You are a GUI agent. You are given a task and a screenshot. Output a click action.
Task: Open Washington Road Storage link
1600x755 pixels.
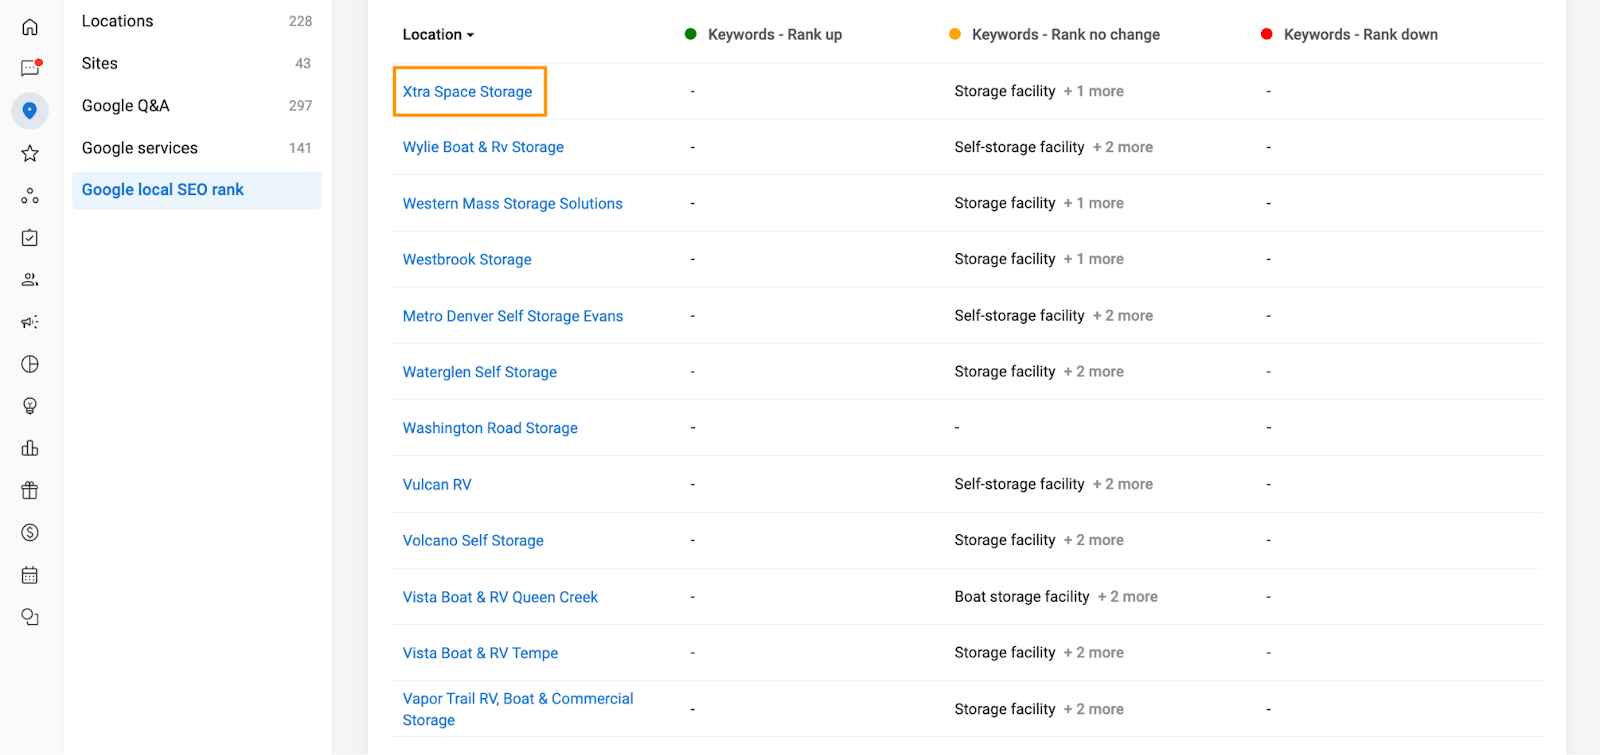(490, 428)
